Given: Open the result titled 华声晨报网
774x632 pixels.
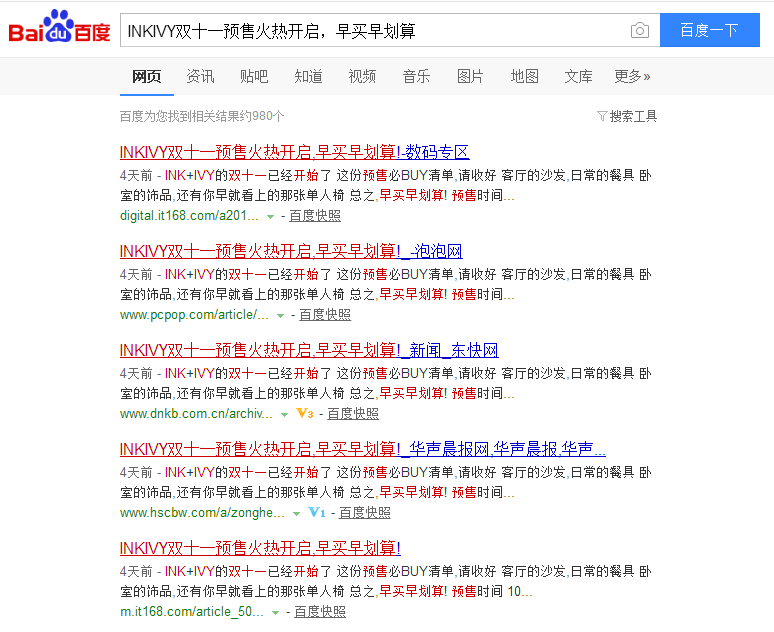Looking at the screenshot, I should click(x=363, y=449).
